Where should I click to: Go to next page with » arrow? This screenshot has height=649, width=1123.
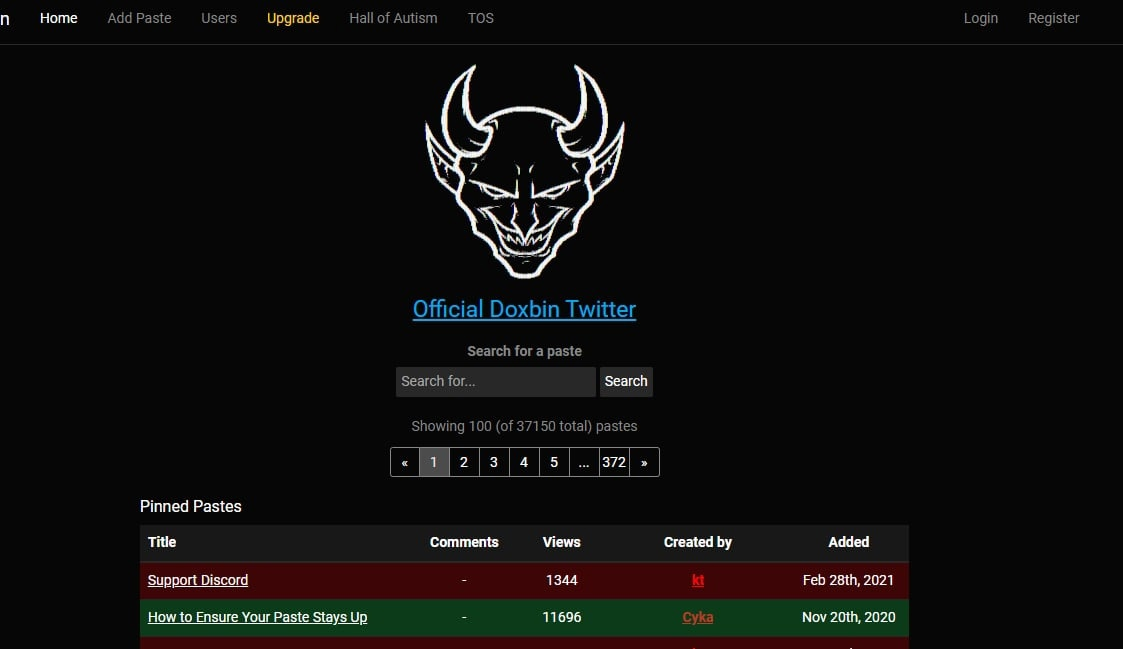[x=645, y=462]
